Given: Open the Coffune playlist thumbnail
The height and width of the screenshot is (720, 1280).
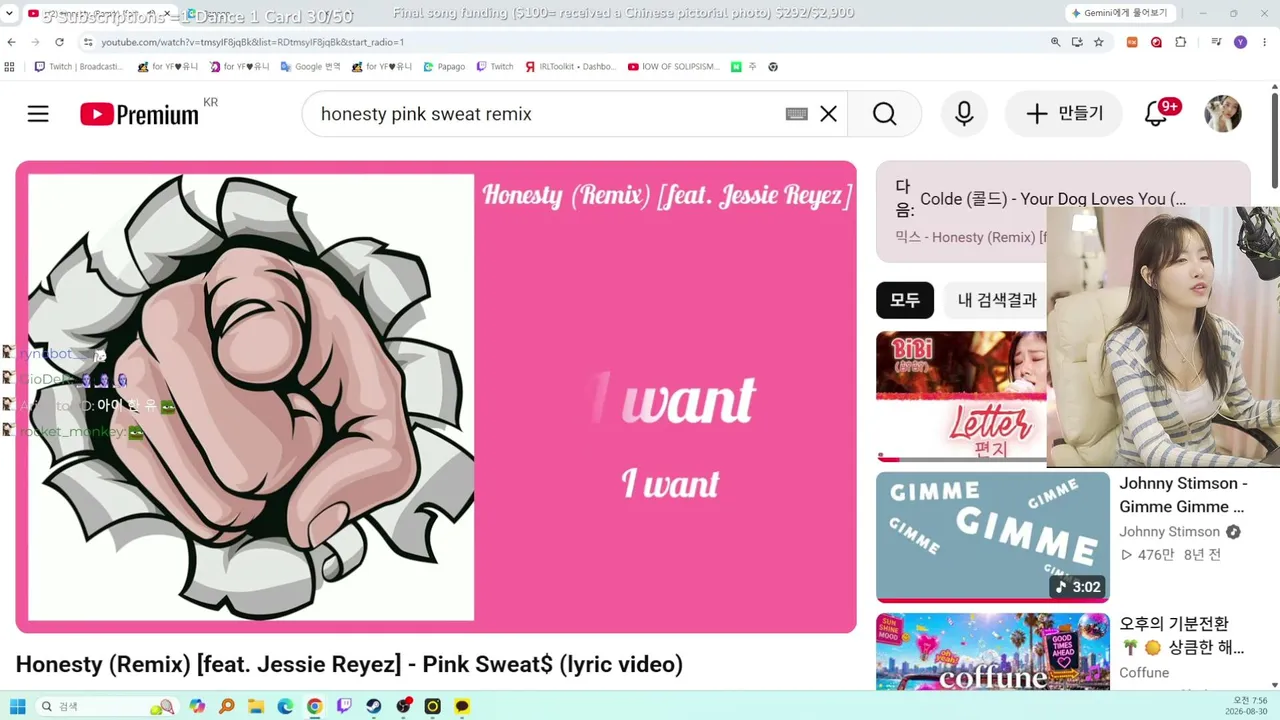Looking at the screenshot, I should click(993, 651).
